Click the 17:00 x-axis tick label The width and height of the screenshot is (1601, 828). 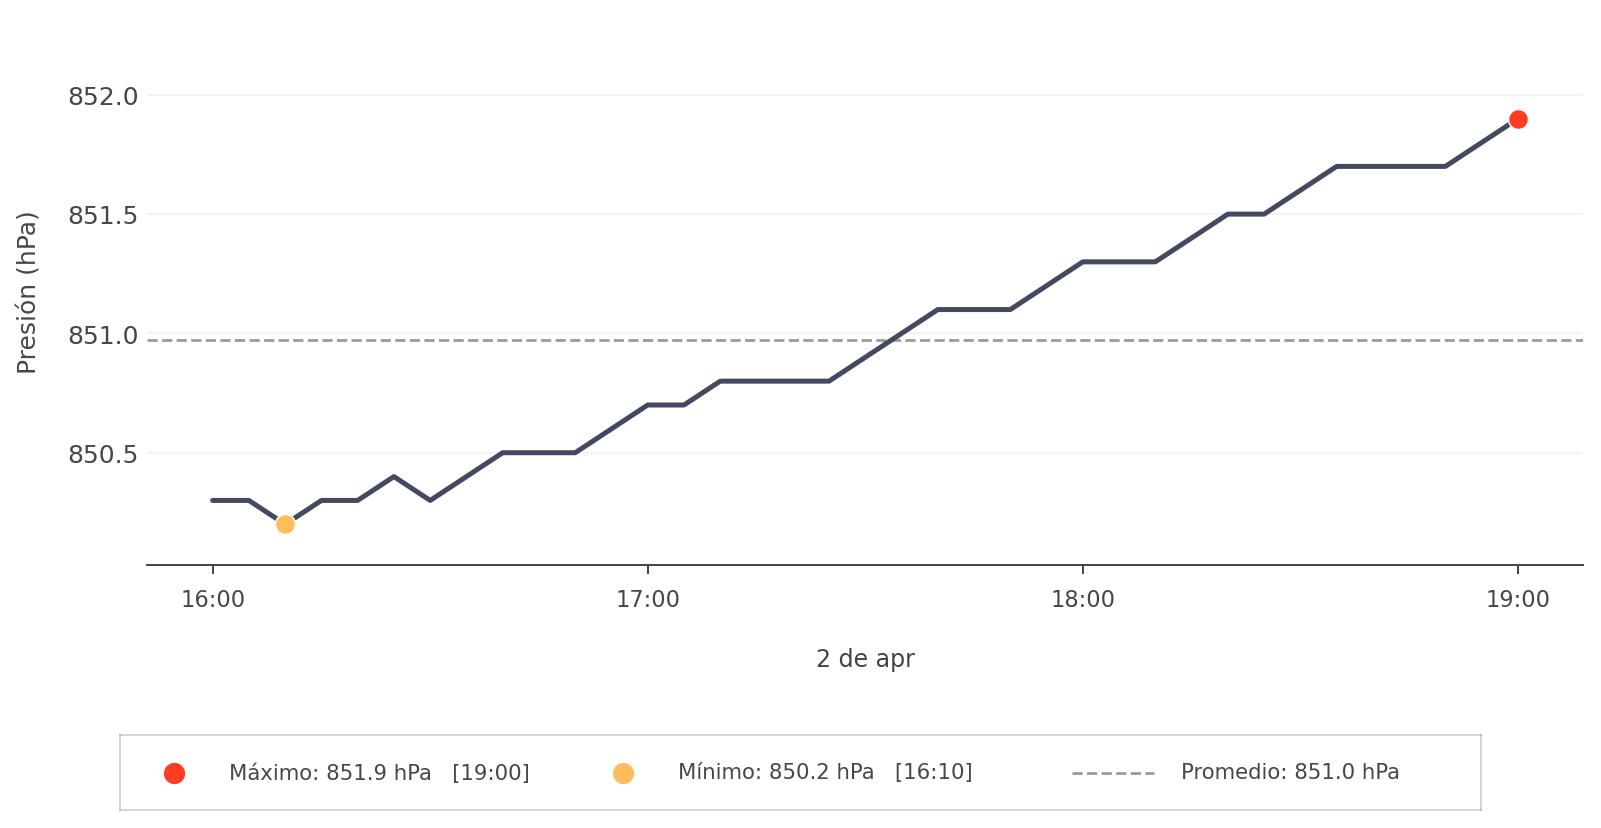point(648,600)
